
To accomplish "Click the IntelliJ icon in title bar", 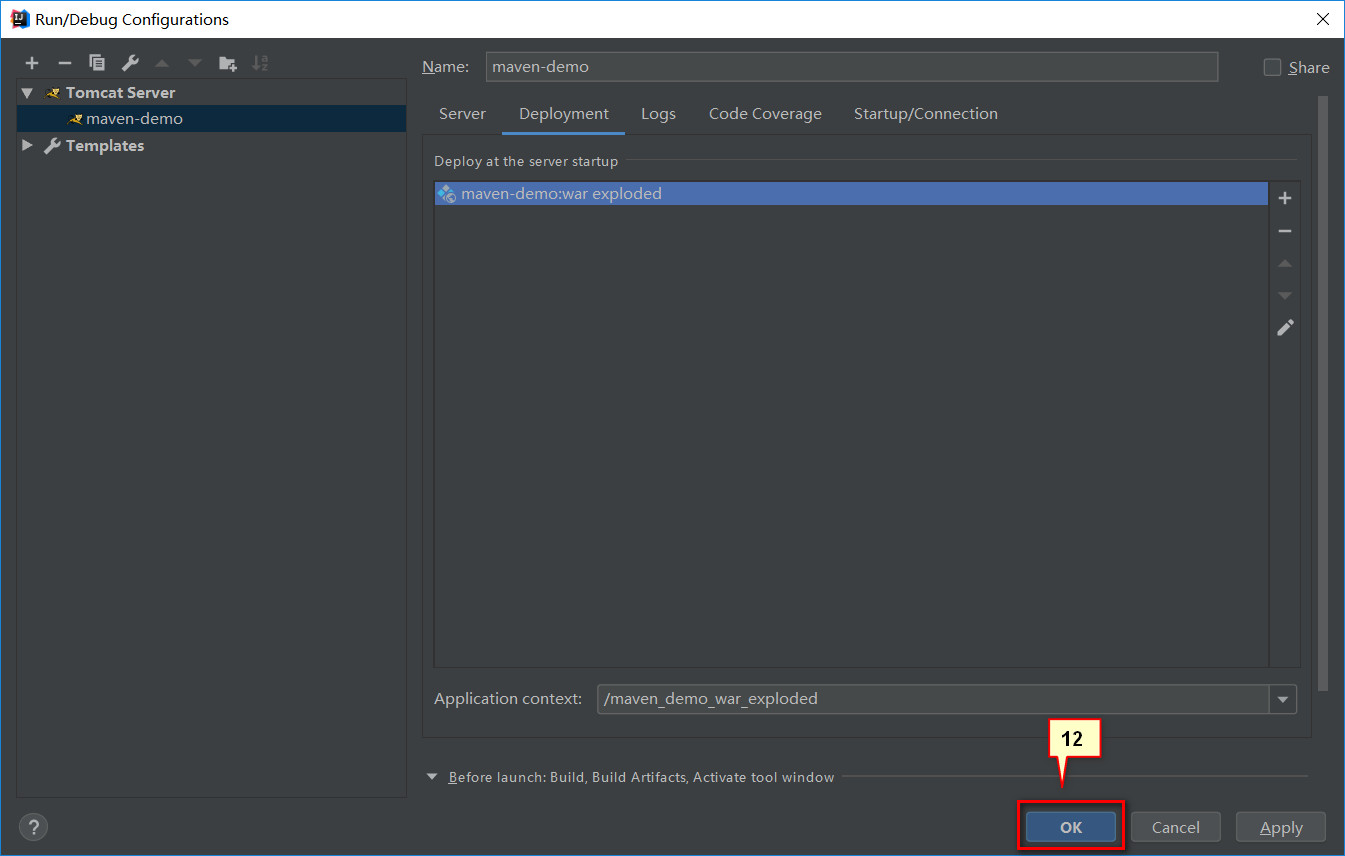I will point(19,19).
